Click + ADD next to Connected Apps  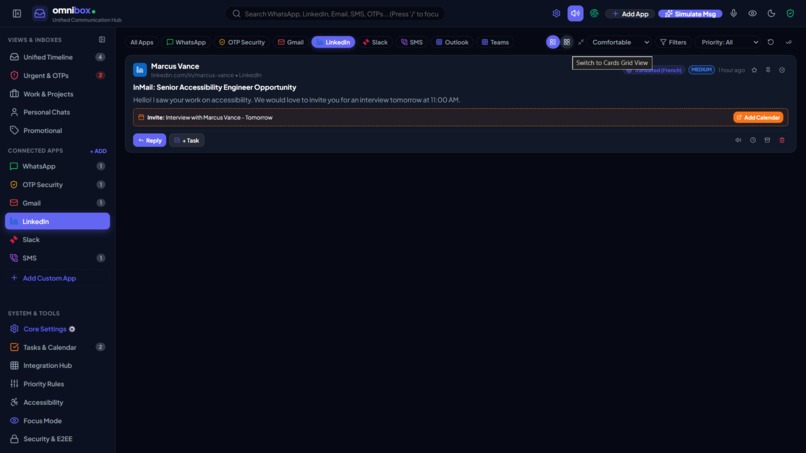pyautogui.click(x=98, y=151)
